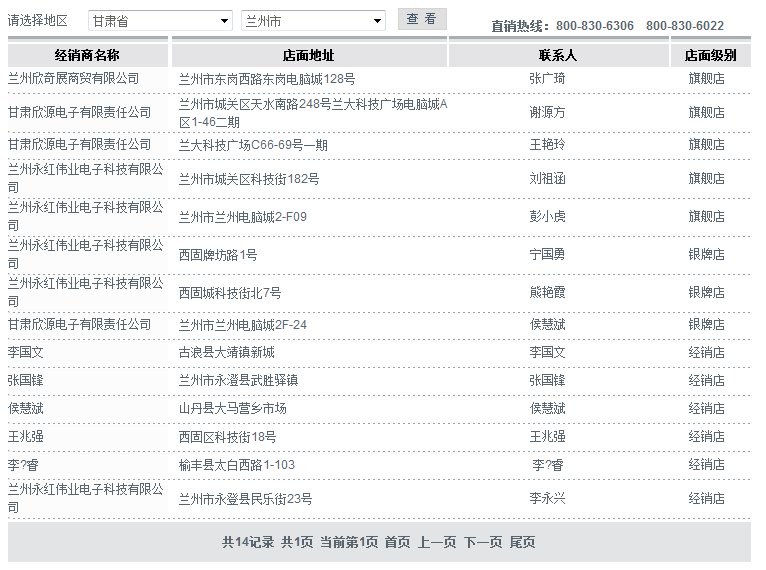Click the 店面级别 column header
This screenshot has height=570, width=766.
[710, 55]
